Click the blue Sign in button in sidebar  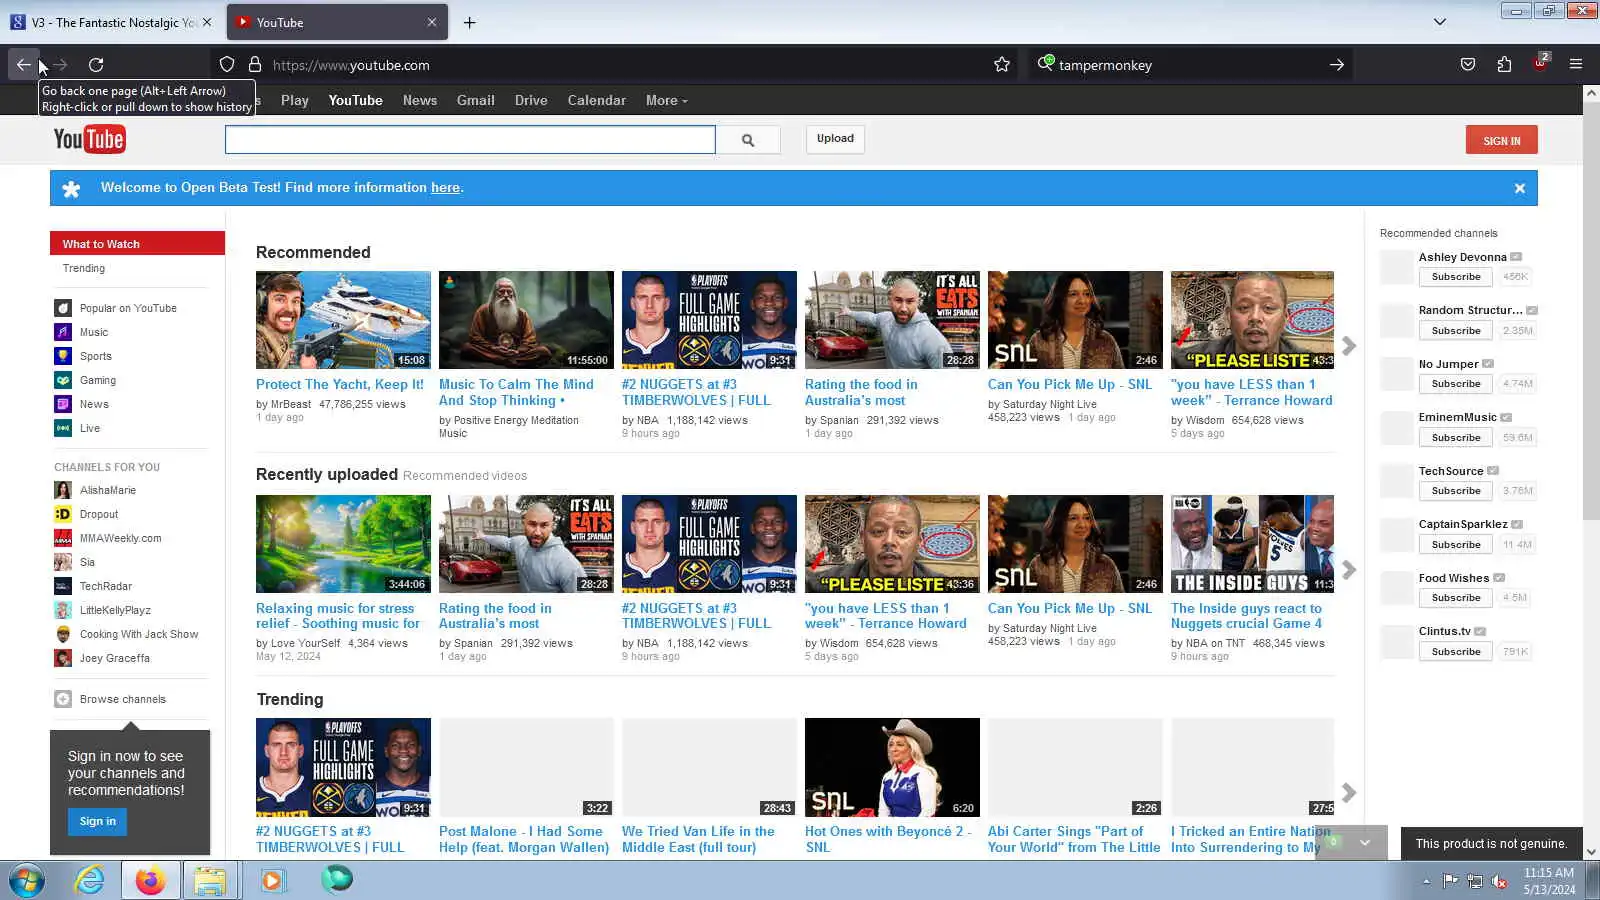[x=98, y=822]
